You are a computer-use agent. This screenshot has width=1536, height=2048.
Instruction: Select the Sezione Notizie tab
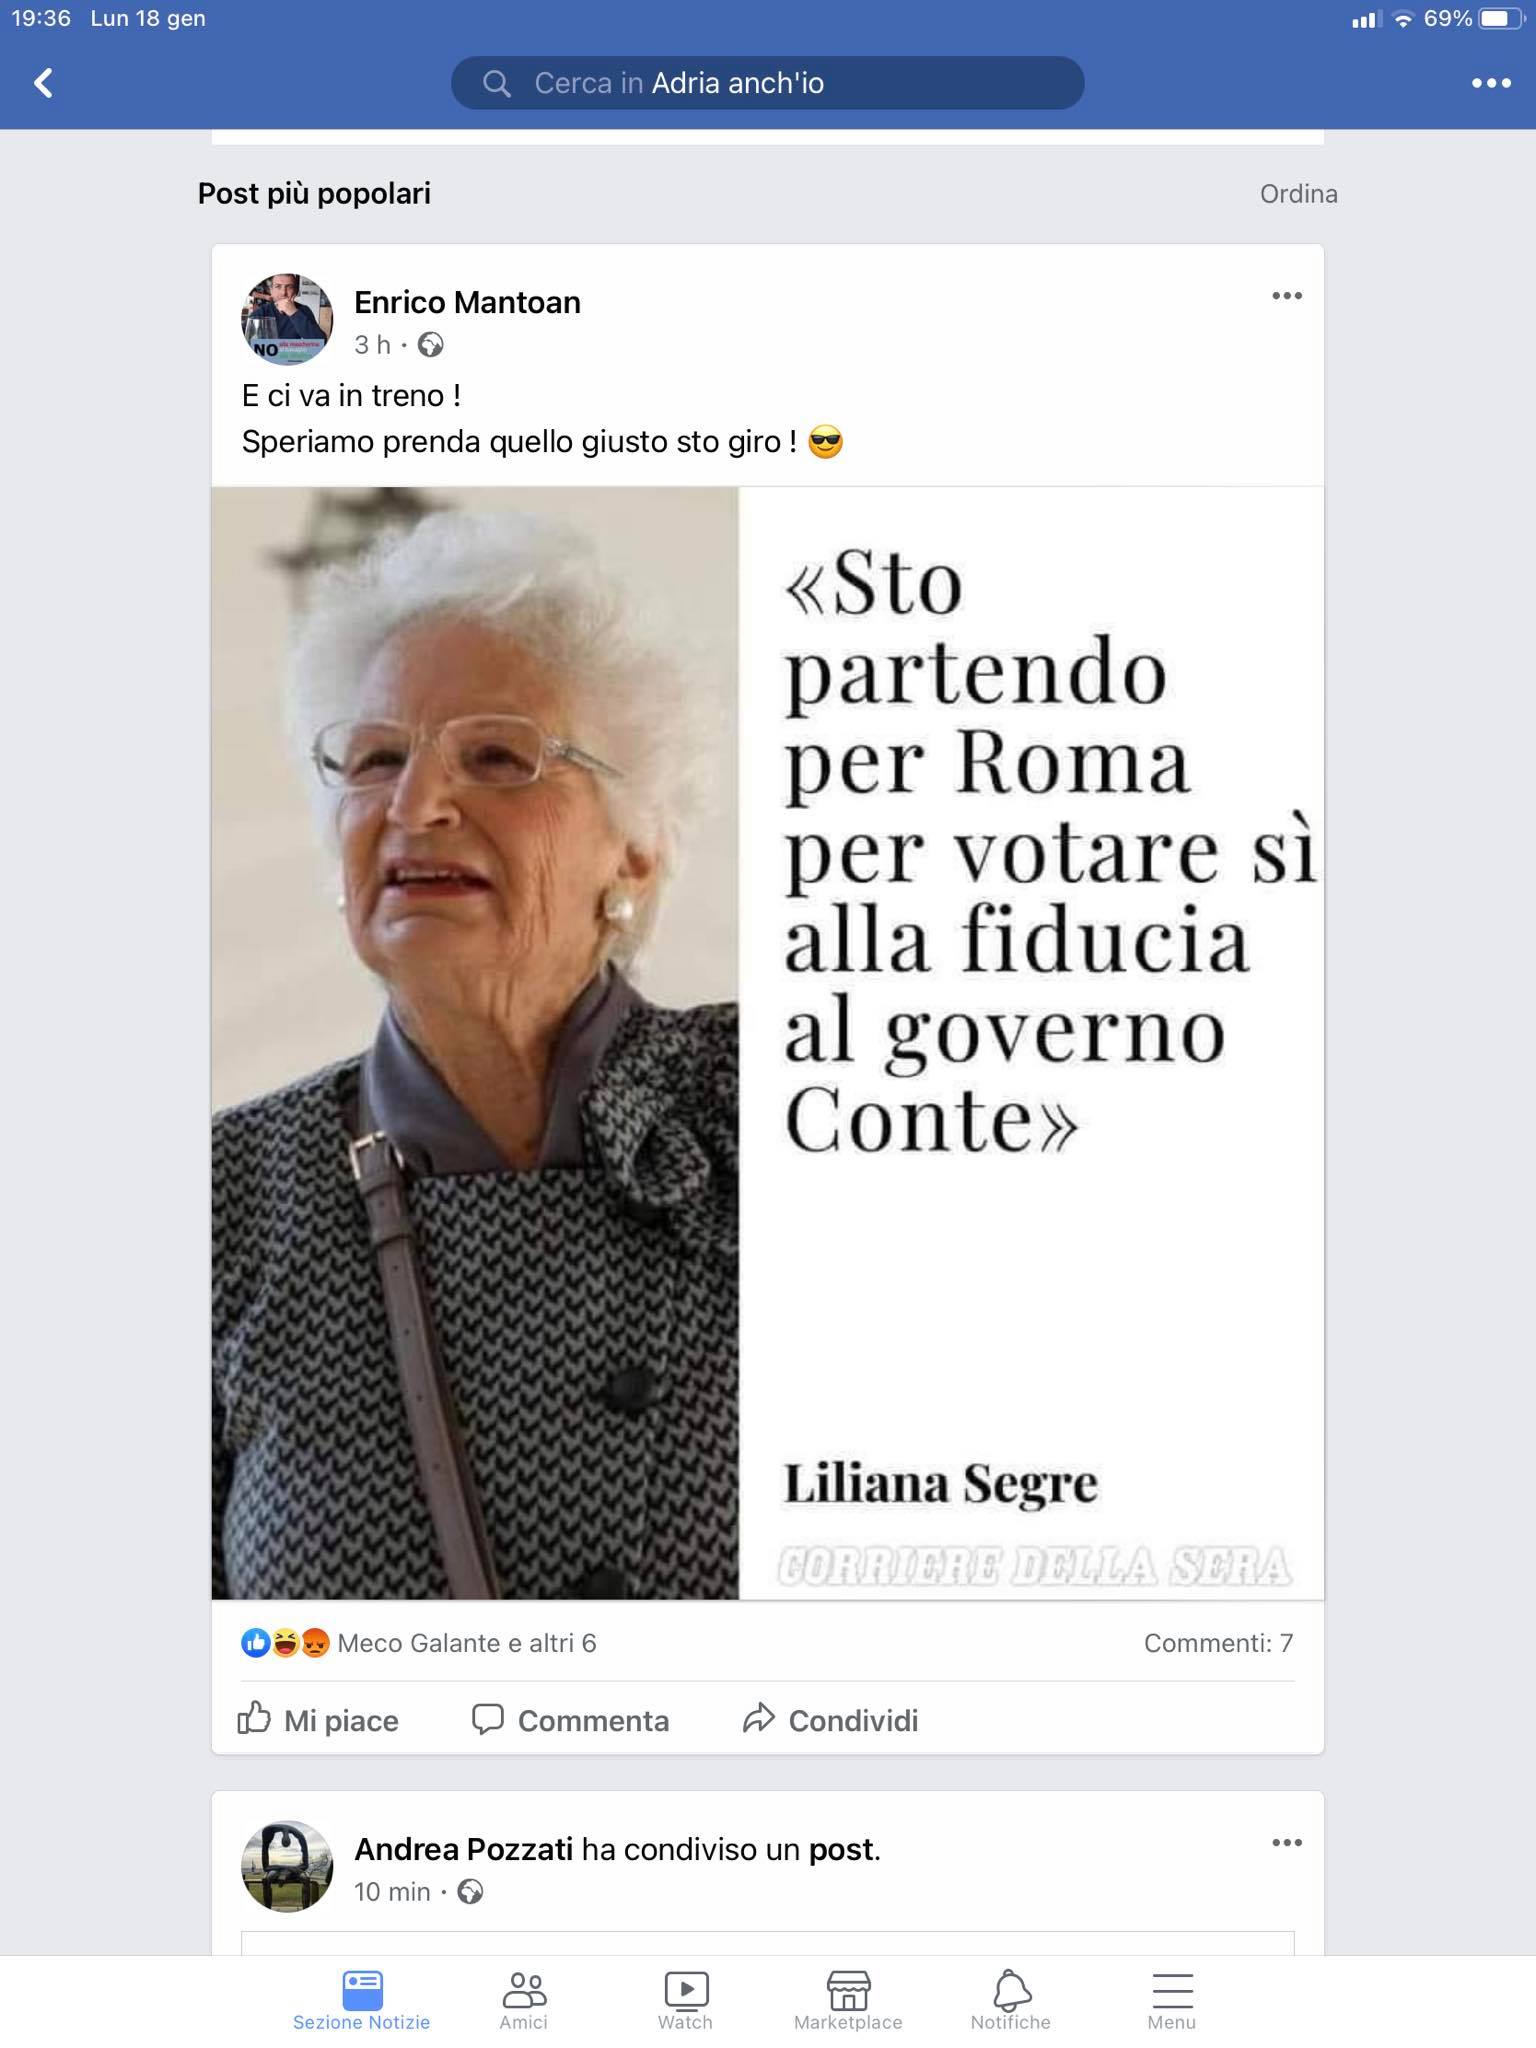tap(362, 2001)
